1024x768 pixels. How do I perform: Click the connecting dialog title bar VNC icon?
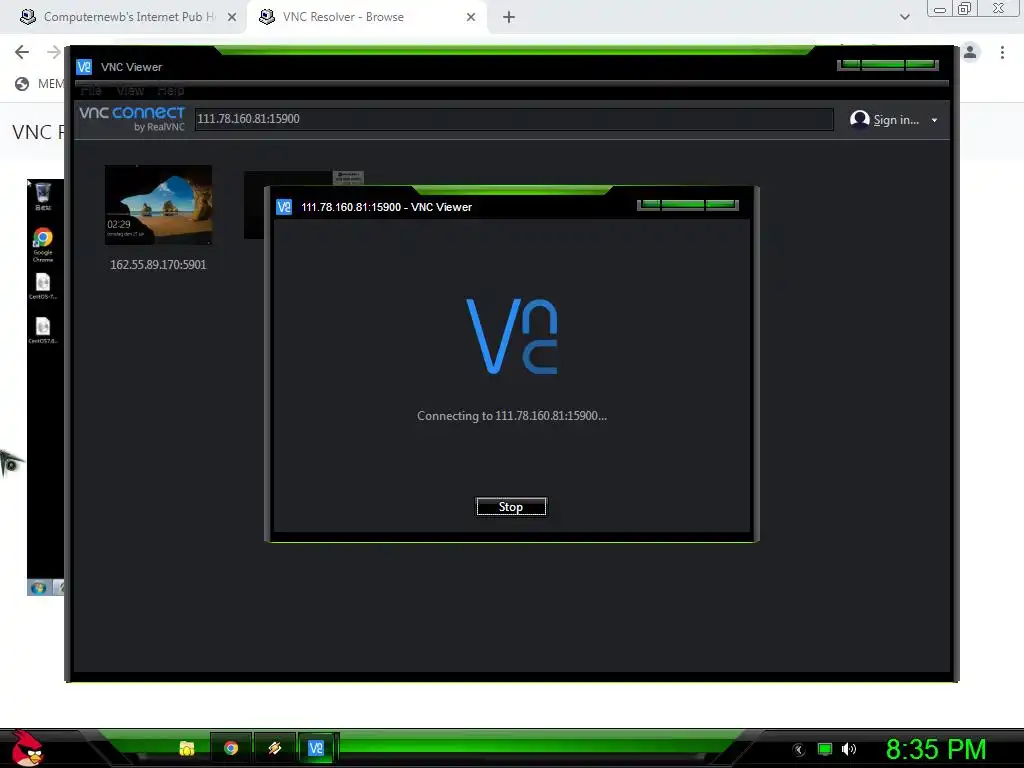pos(284,207)
